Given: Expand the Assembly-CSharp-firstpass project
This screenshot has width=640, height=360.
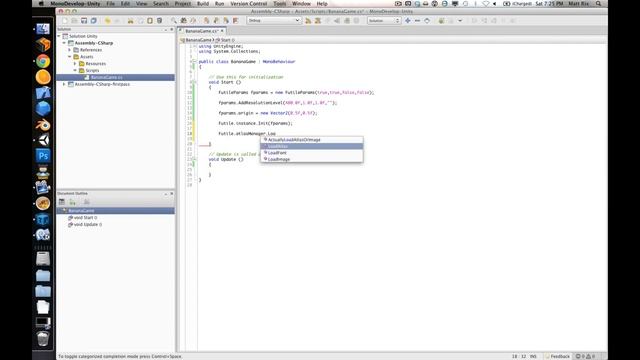Looking at the screenshot, I should 64,84.
